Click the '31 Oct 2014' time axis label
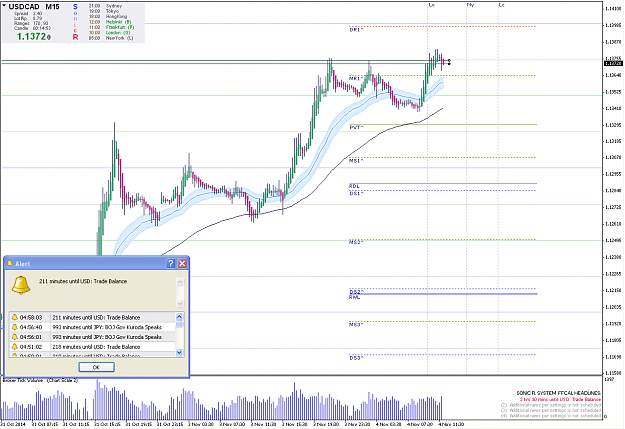The width and height of the screenshot is (625, 429). click(x=13, y=424)
